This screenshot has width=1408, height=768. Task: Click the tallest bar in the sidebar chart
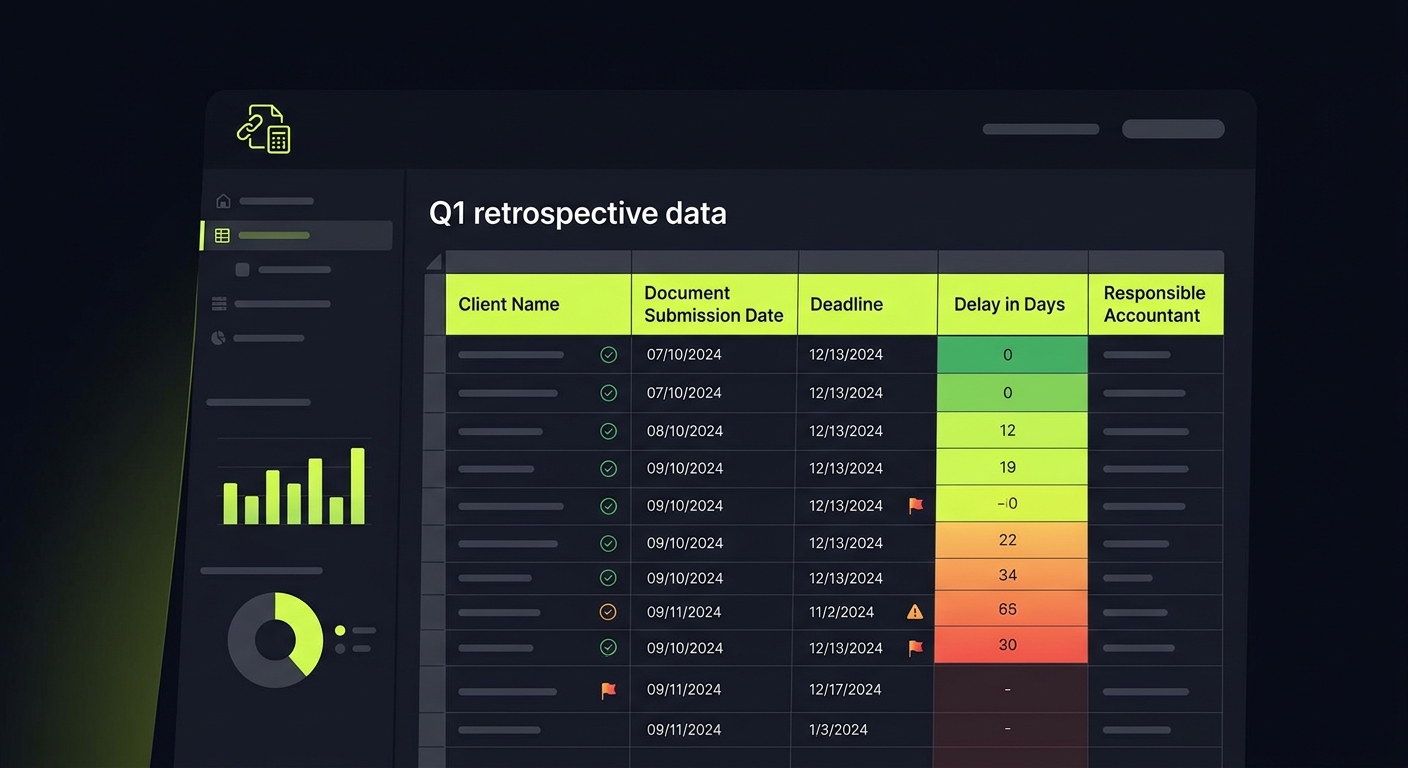coord(357,486)
